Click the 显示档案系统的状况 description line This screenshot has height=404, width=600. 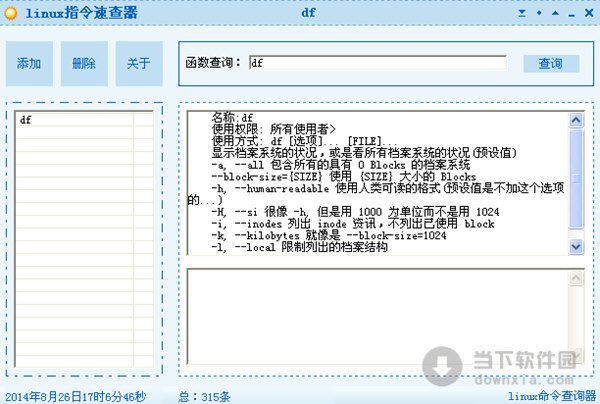[x=364, y=153]
